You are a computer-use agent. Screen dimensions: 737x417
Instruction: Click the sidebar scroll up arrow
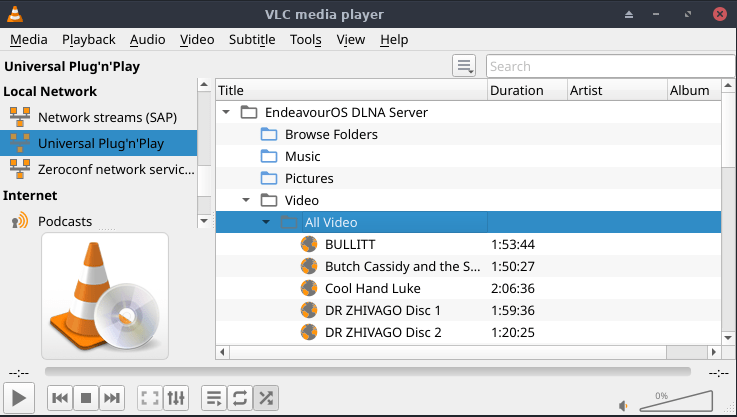(x=204, y=85)
